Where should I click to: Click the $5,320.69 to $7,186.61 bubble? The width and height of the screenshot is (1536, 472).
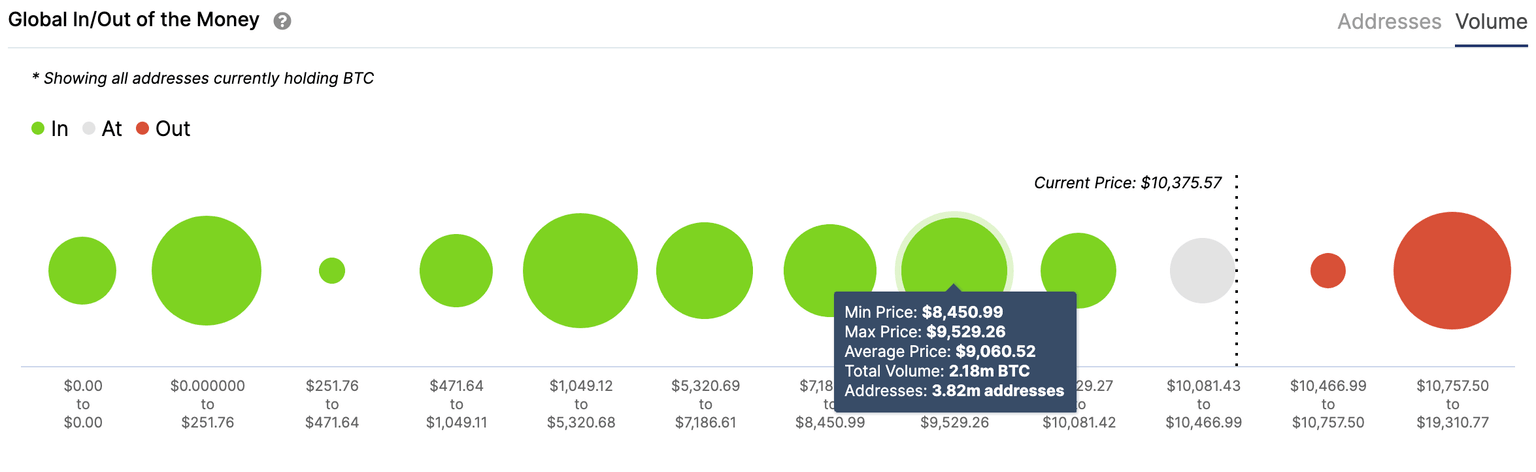[705, 270]
